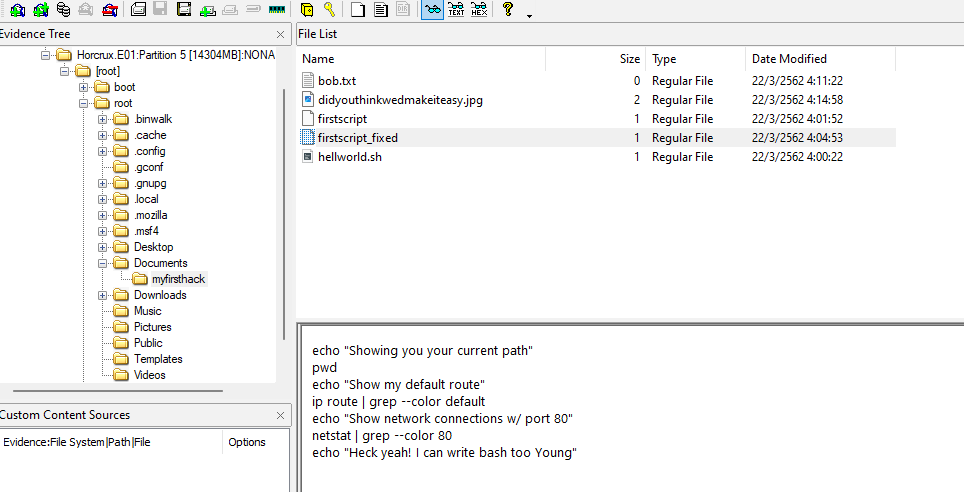Close the Evidence Tree panel
964x492 pixels.
point(280,34)
